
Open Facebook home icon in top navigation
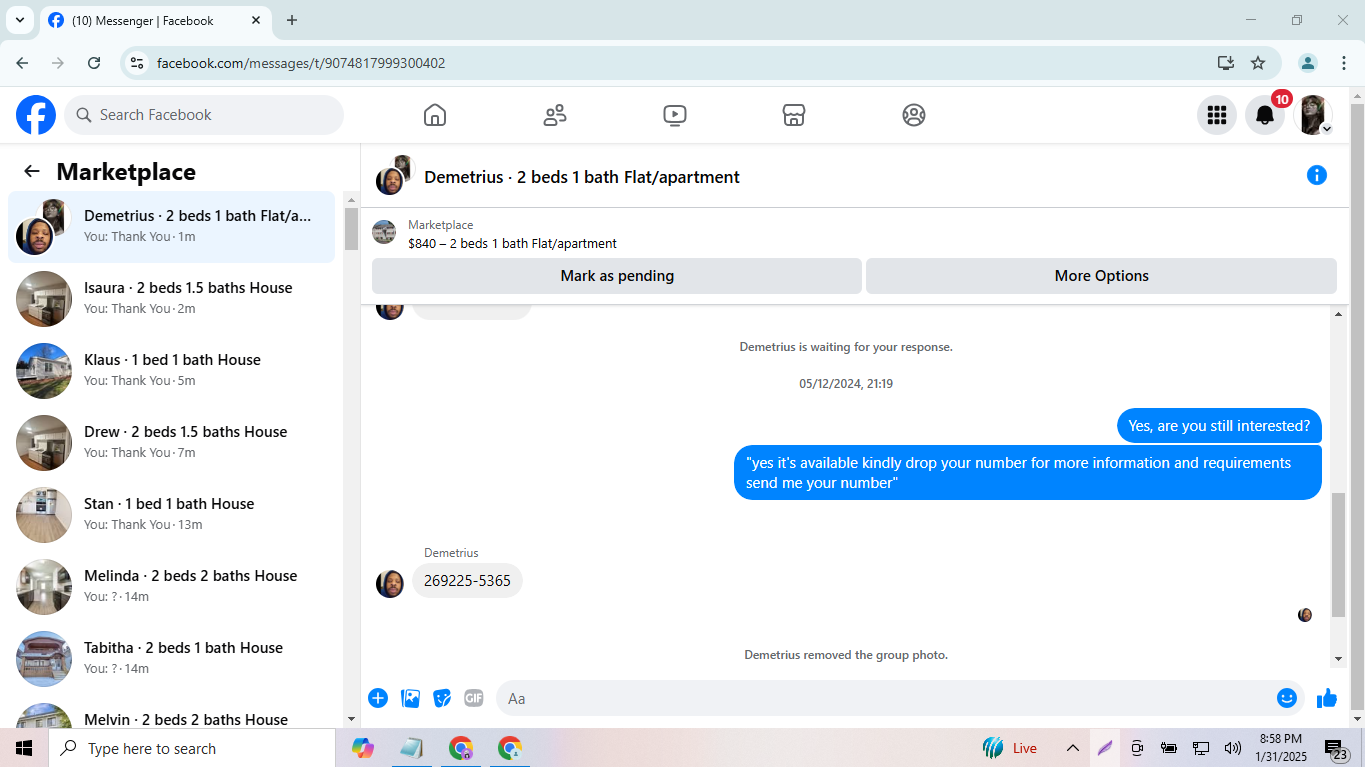(435, 115)
